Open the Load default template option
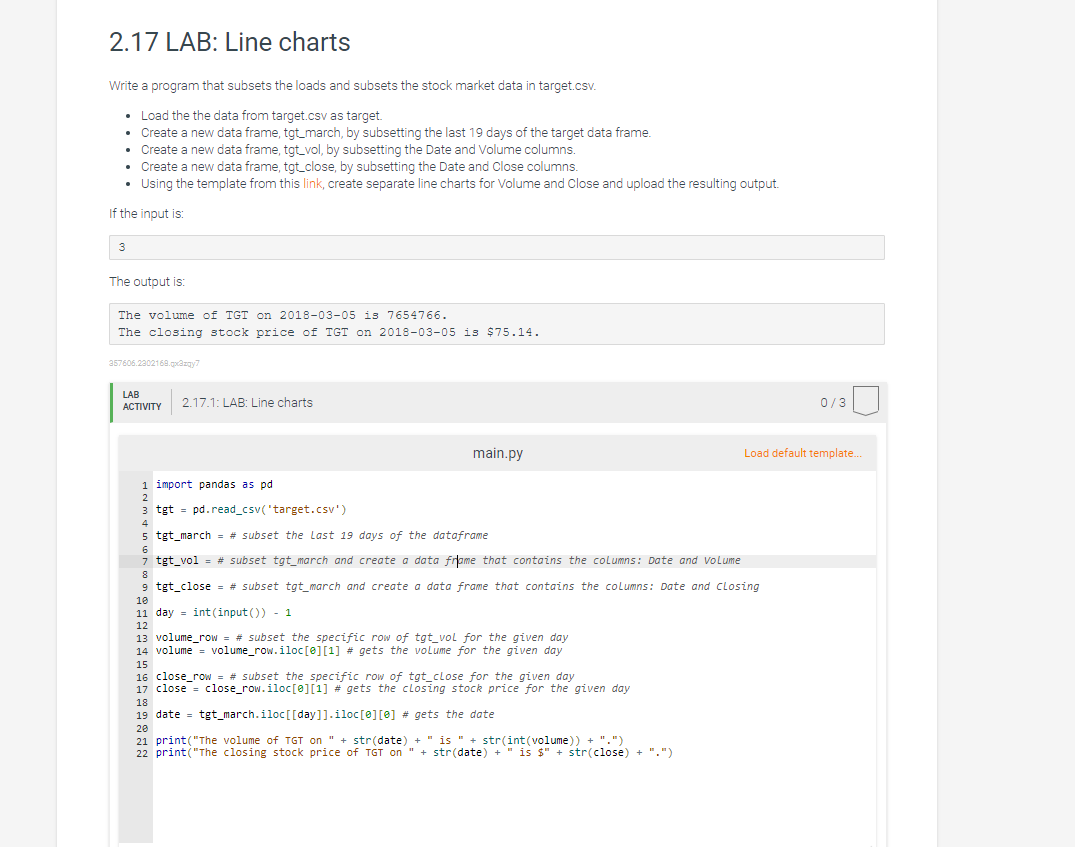 (x=802, y=453)
